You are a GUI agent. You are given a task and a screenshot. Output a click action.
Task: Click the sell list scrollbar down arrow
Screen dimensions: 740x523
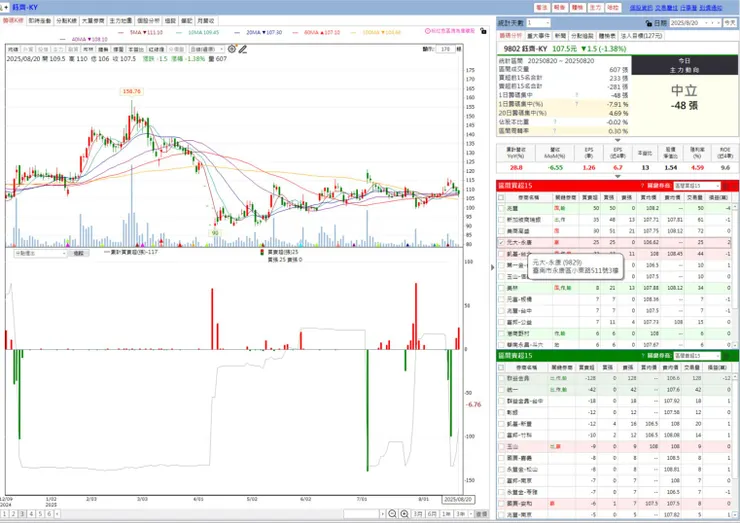(734, 515)
